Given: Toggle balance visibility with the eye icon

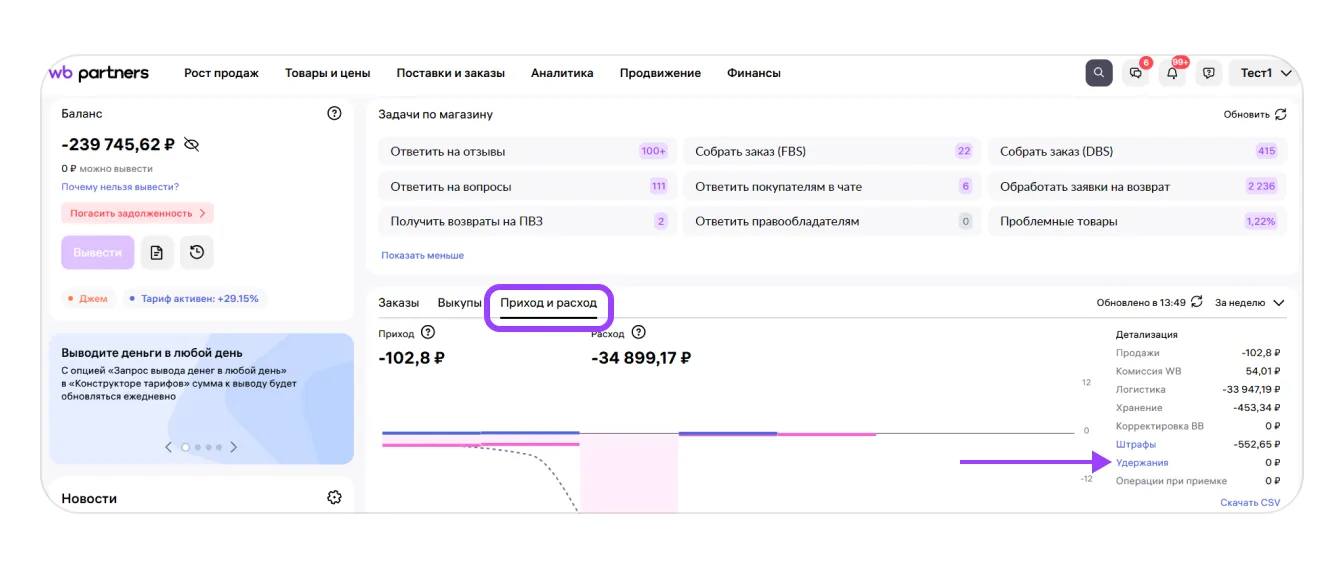Looking at the screenshot, I should pyautogui.click(x=192, y=145).
